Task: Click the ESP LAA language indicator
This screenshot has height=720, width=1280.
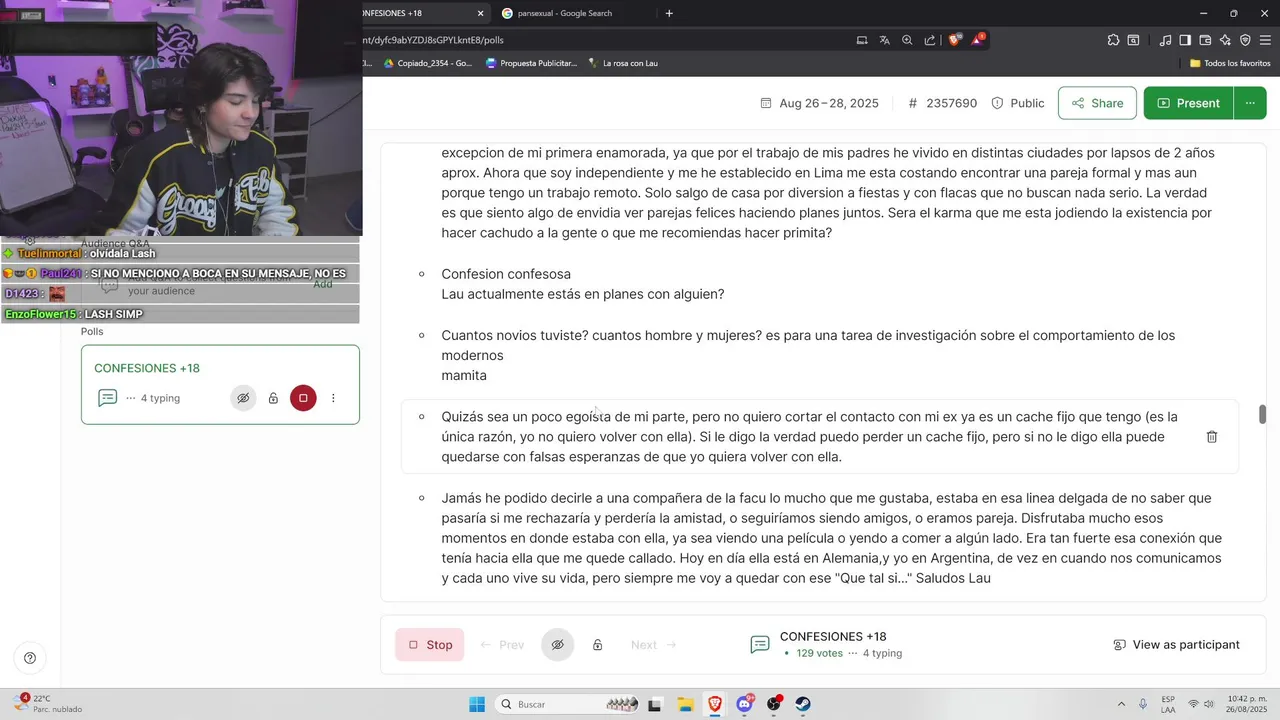Action: pos(1168,704)
